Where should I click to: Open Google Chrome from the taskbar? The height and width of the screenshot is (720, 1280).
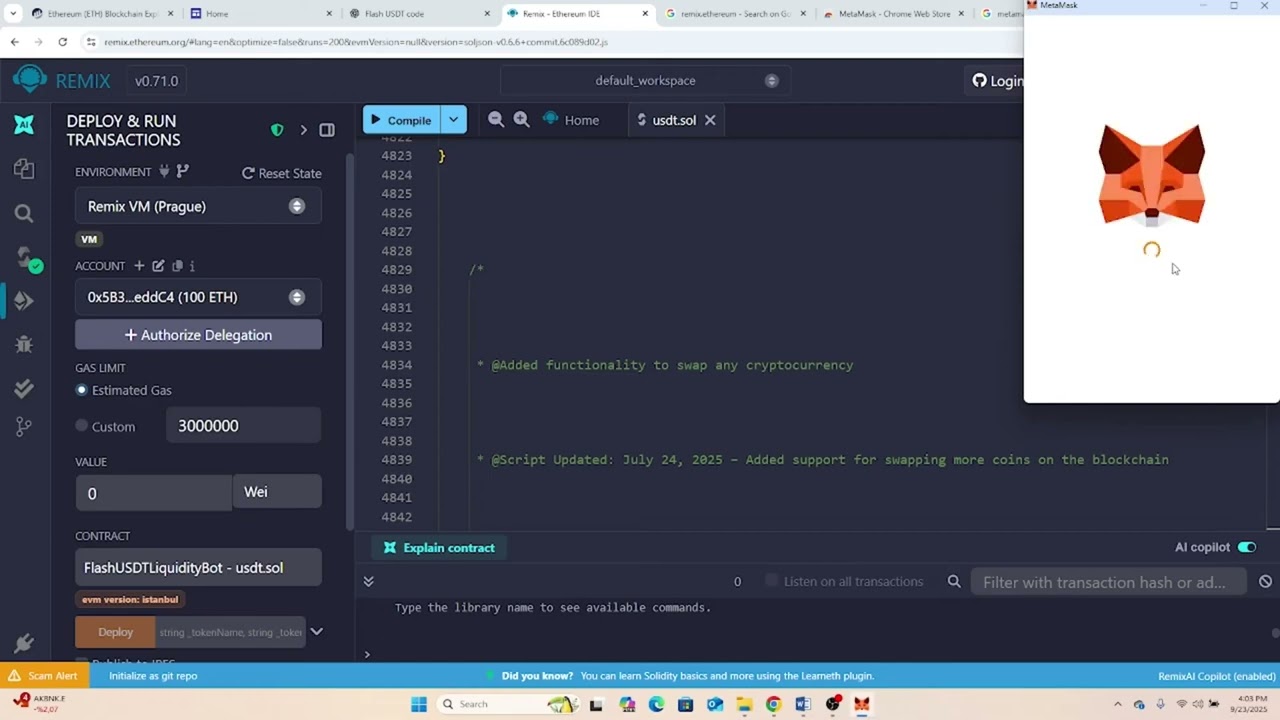(773, 704)
